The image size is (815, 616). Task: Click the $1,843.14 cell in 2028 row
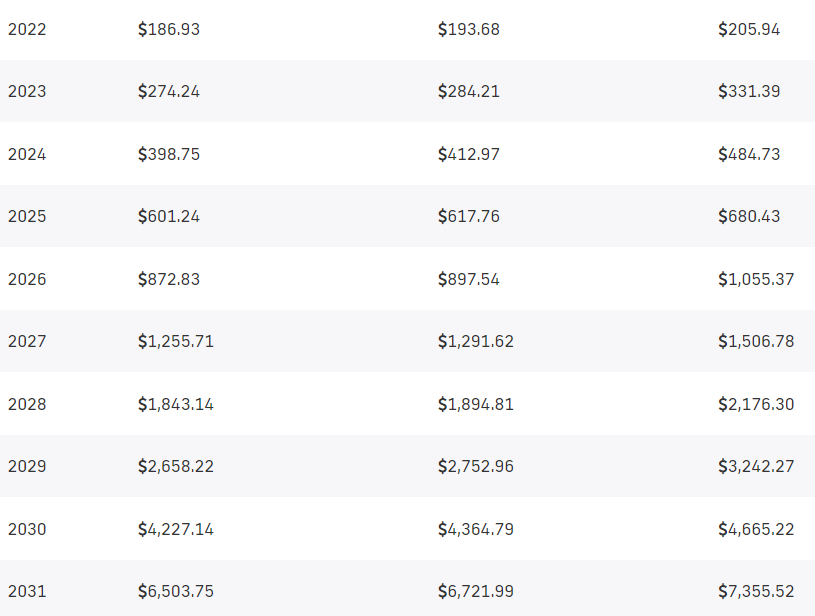(176, 404)
